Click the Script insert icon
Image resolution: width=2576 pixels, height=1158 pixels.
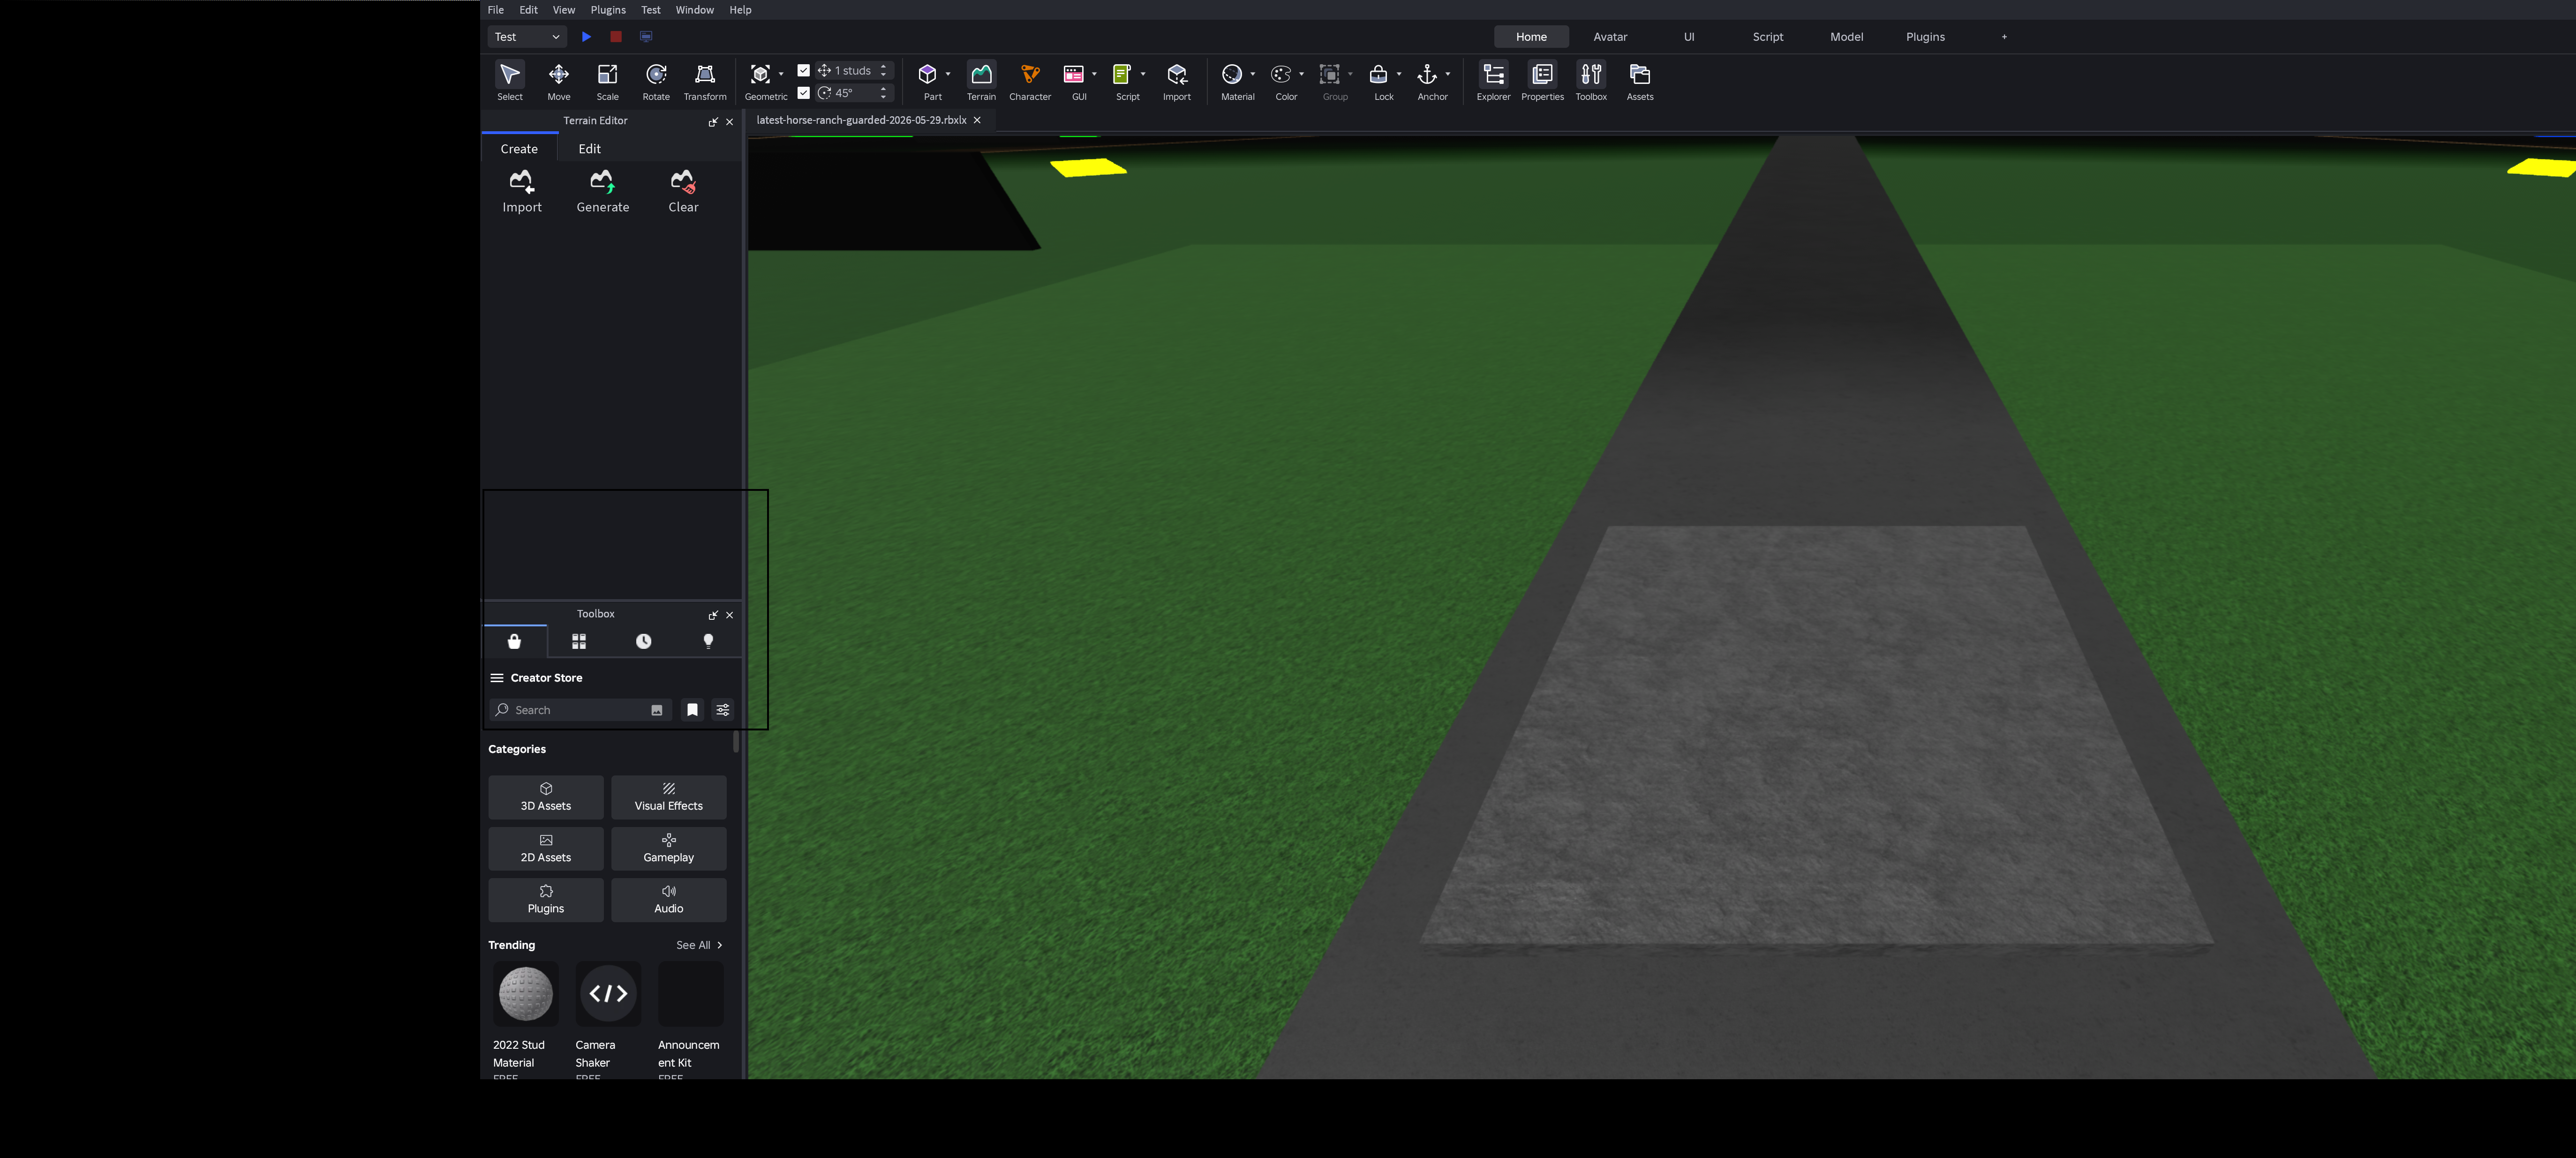1122,74
